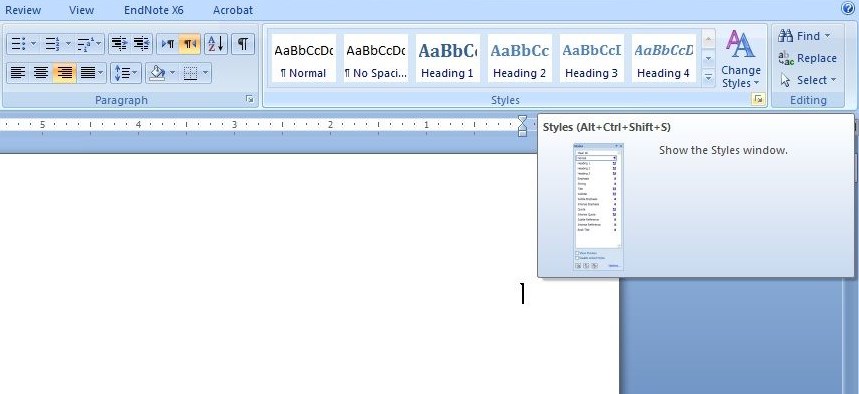
Task: Toggle Left-to-Right text direction
Action: pos(168,44)
